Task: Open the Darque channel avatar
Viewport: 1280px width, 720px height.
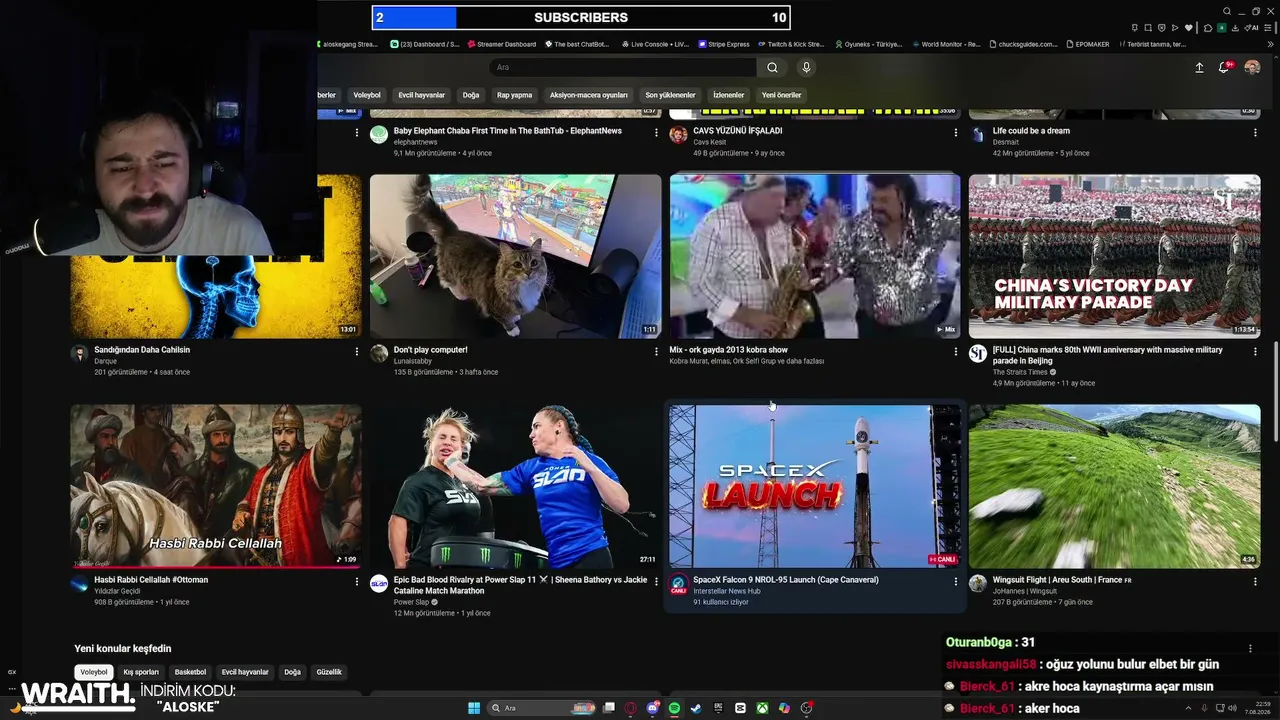Action: [x=80, y=354]
